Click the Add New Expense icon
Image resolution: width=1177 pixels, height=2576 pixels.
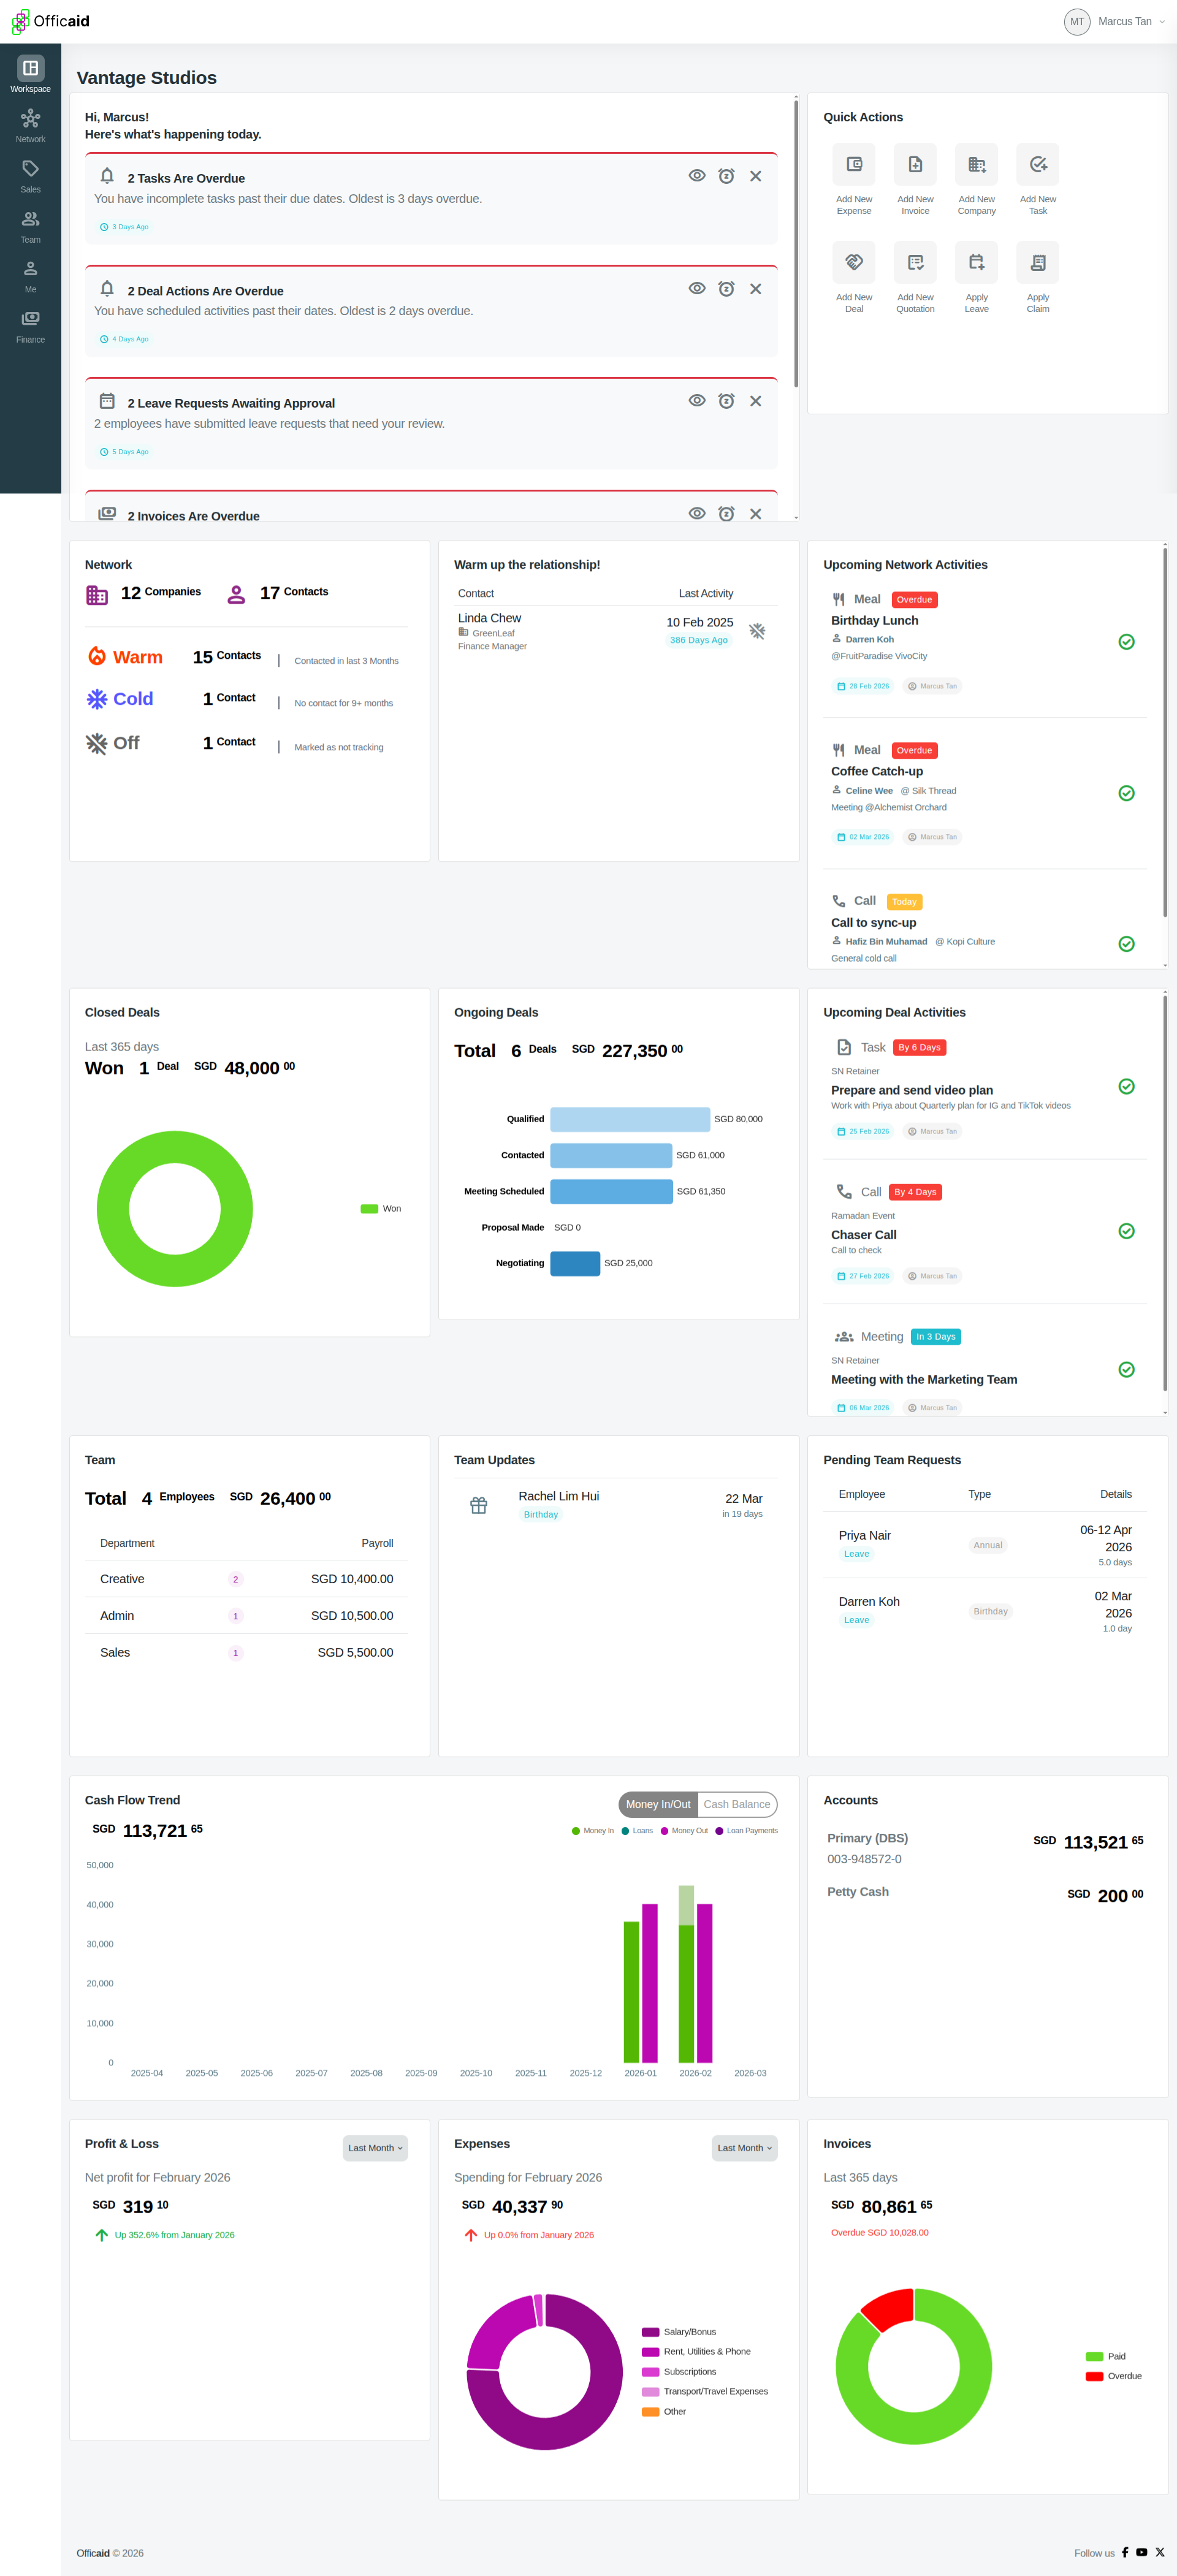point(853,164)
